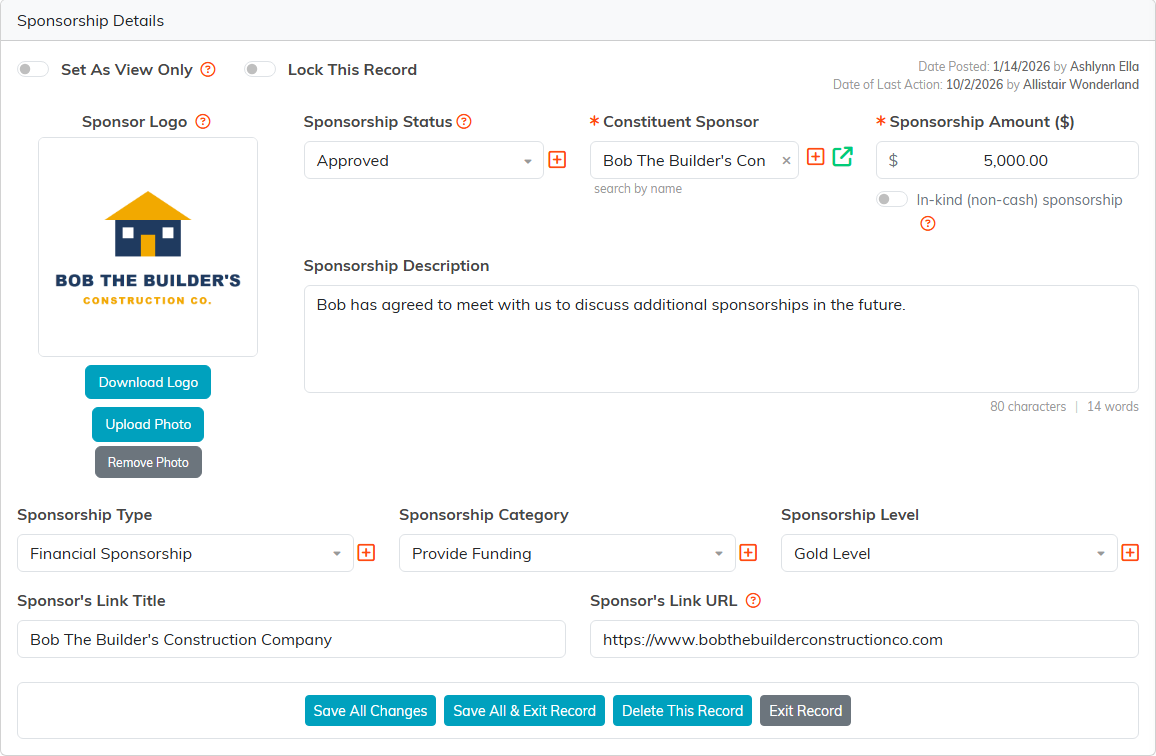Image resolution: width=1156 pixels, height=756 pixels.
Task: Add new Constituent Sponsor with plus icon
Action: tap(815, 156)
